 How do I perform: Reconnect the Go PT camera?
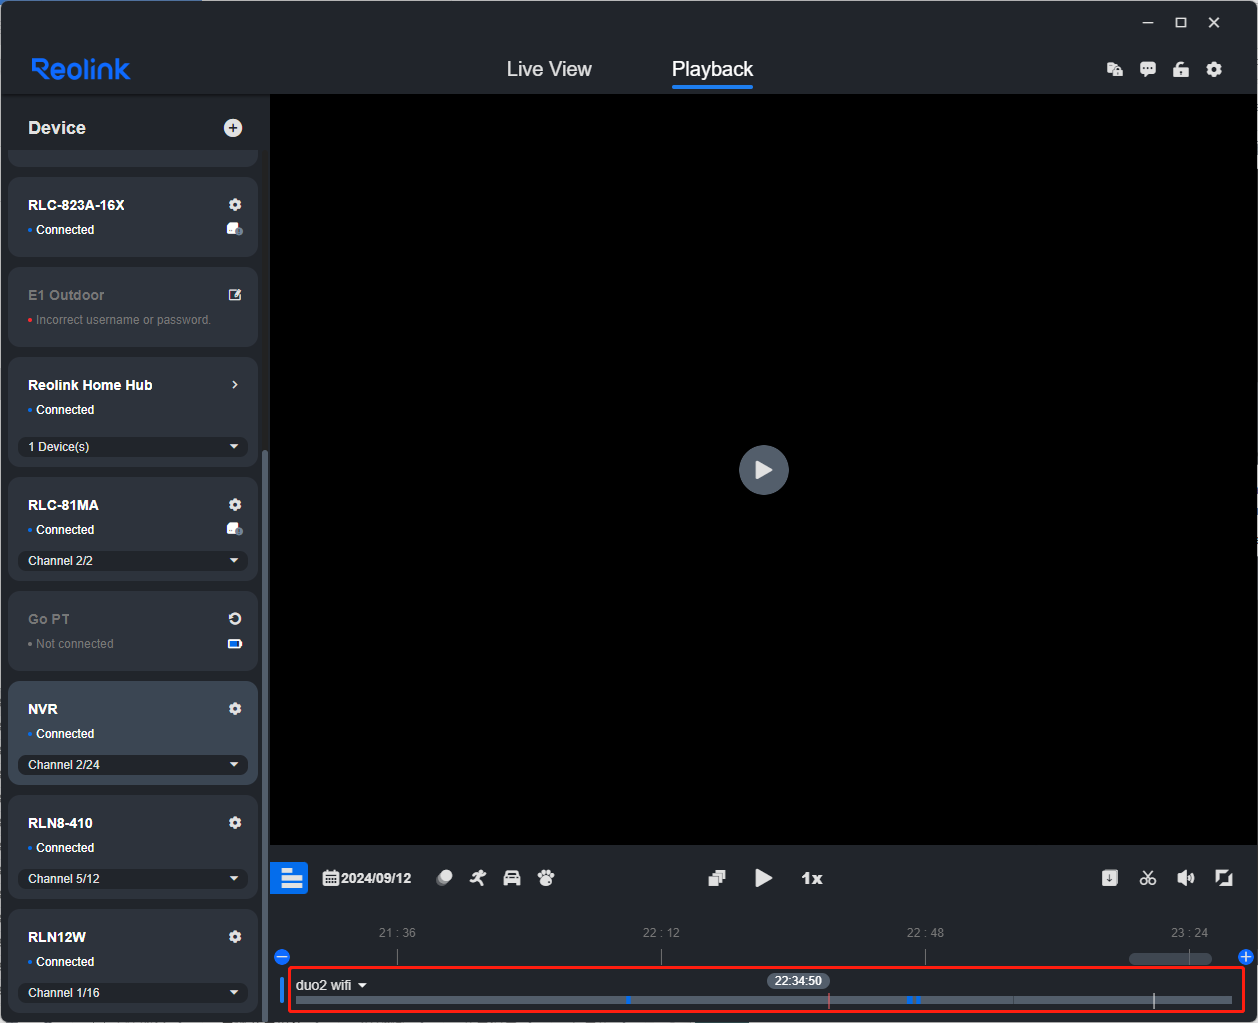click(x=235, y=619)
